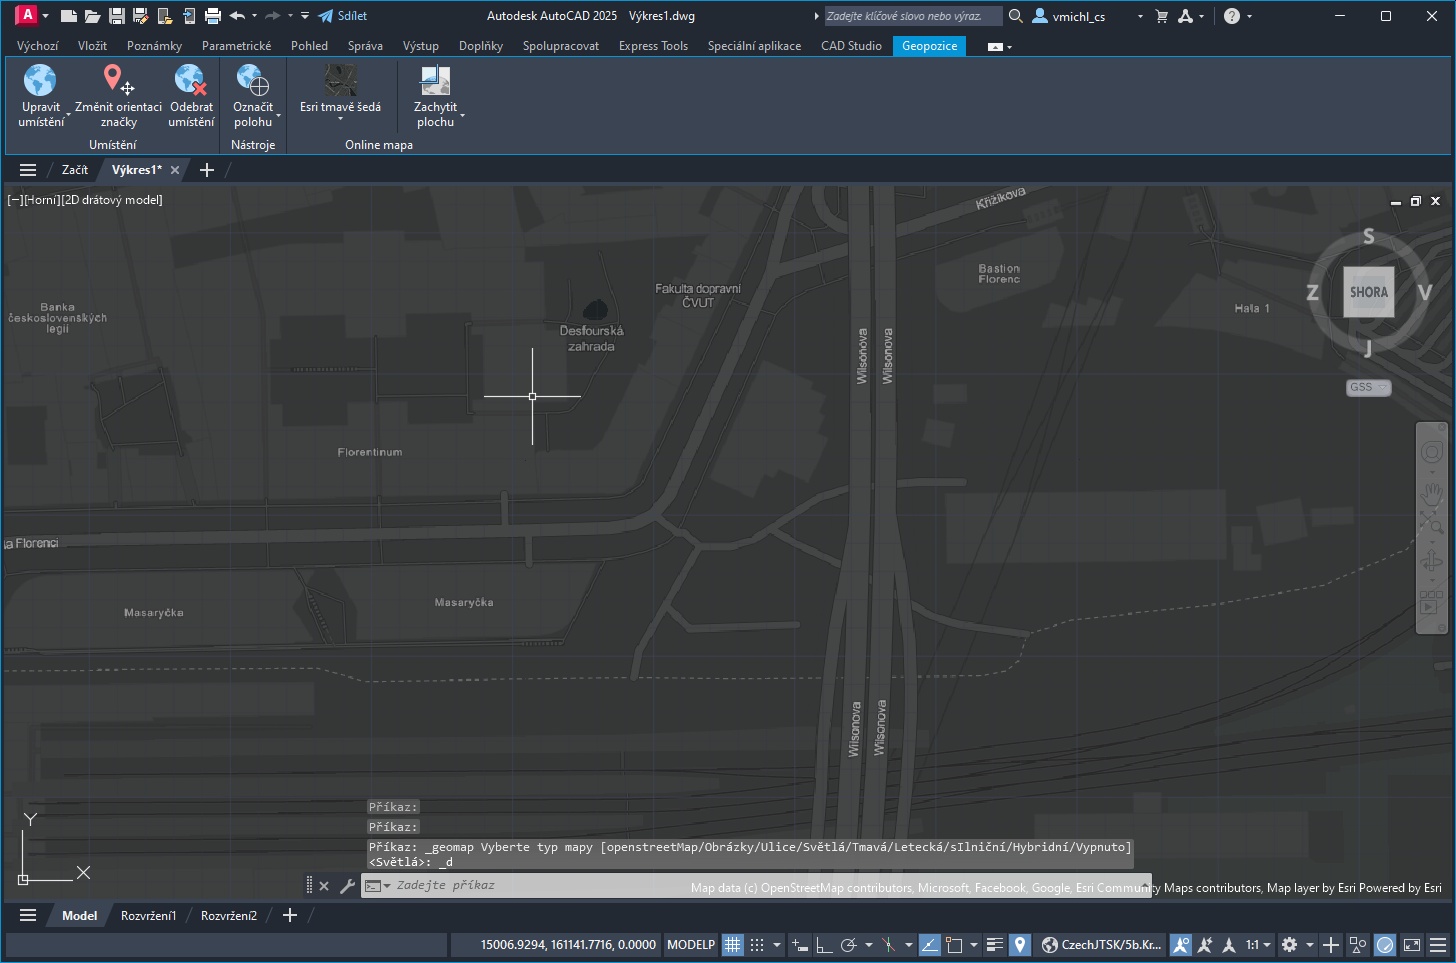This screenshot has height=963, width=1456.
Task: Open the AutoCAD application menu button
Action: point(27,15)
